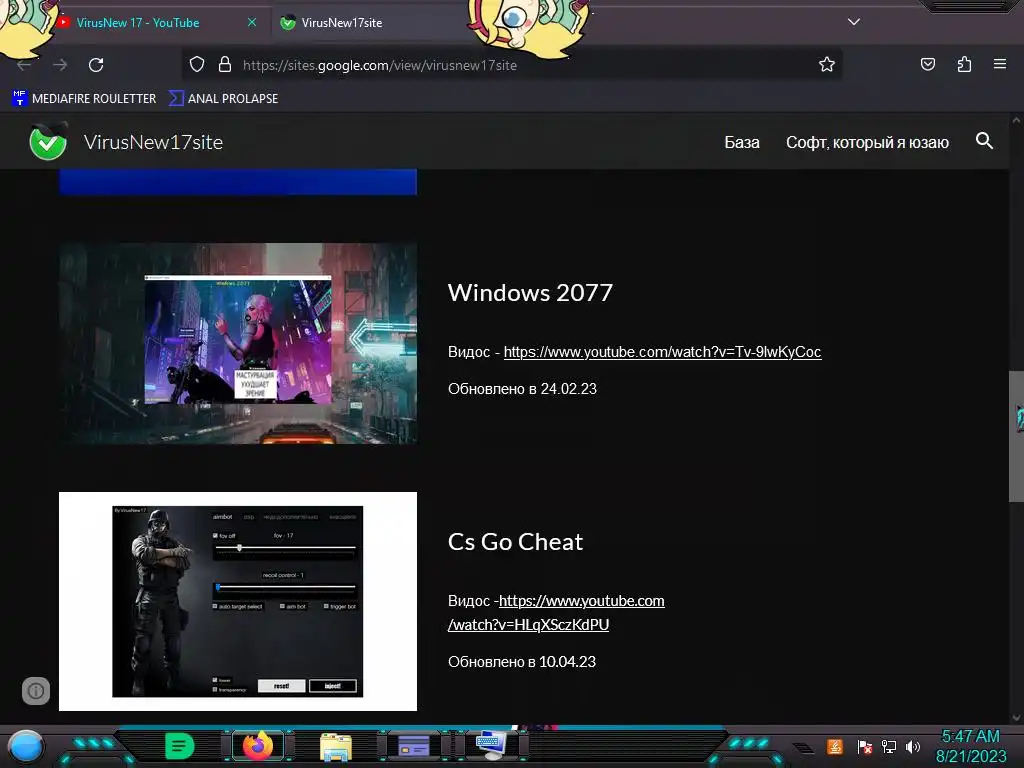Open File Explorer from taskbar
The image size is (1024, 768).
click(x=336, y=747)
